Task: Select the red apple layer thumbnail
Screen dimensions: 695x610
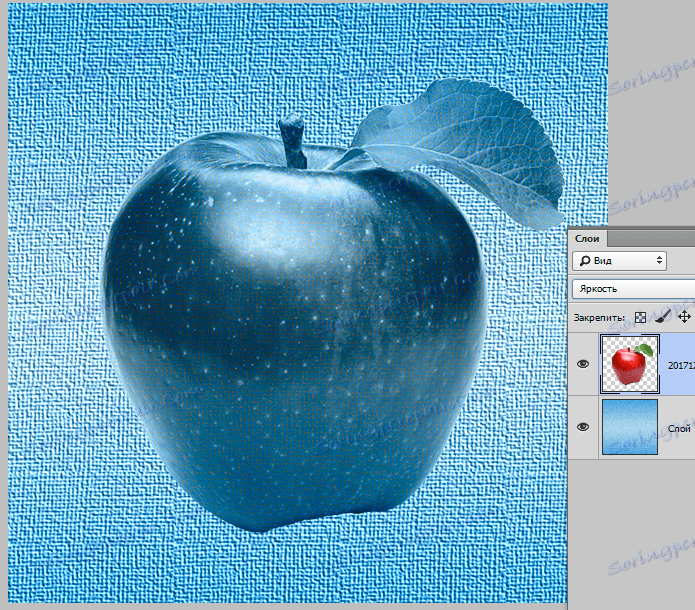Action: tap(629, 364)
